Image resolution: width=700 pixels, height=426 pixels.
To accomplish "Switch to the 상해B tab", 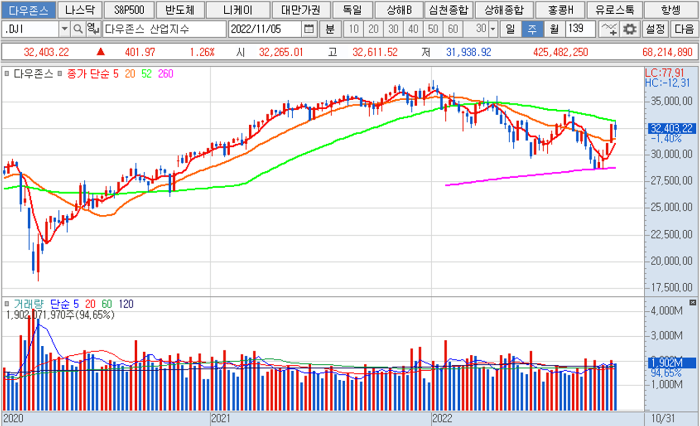I will tap(399, 10).
